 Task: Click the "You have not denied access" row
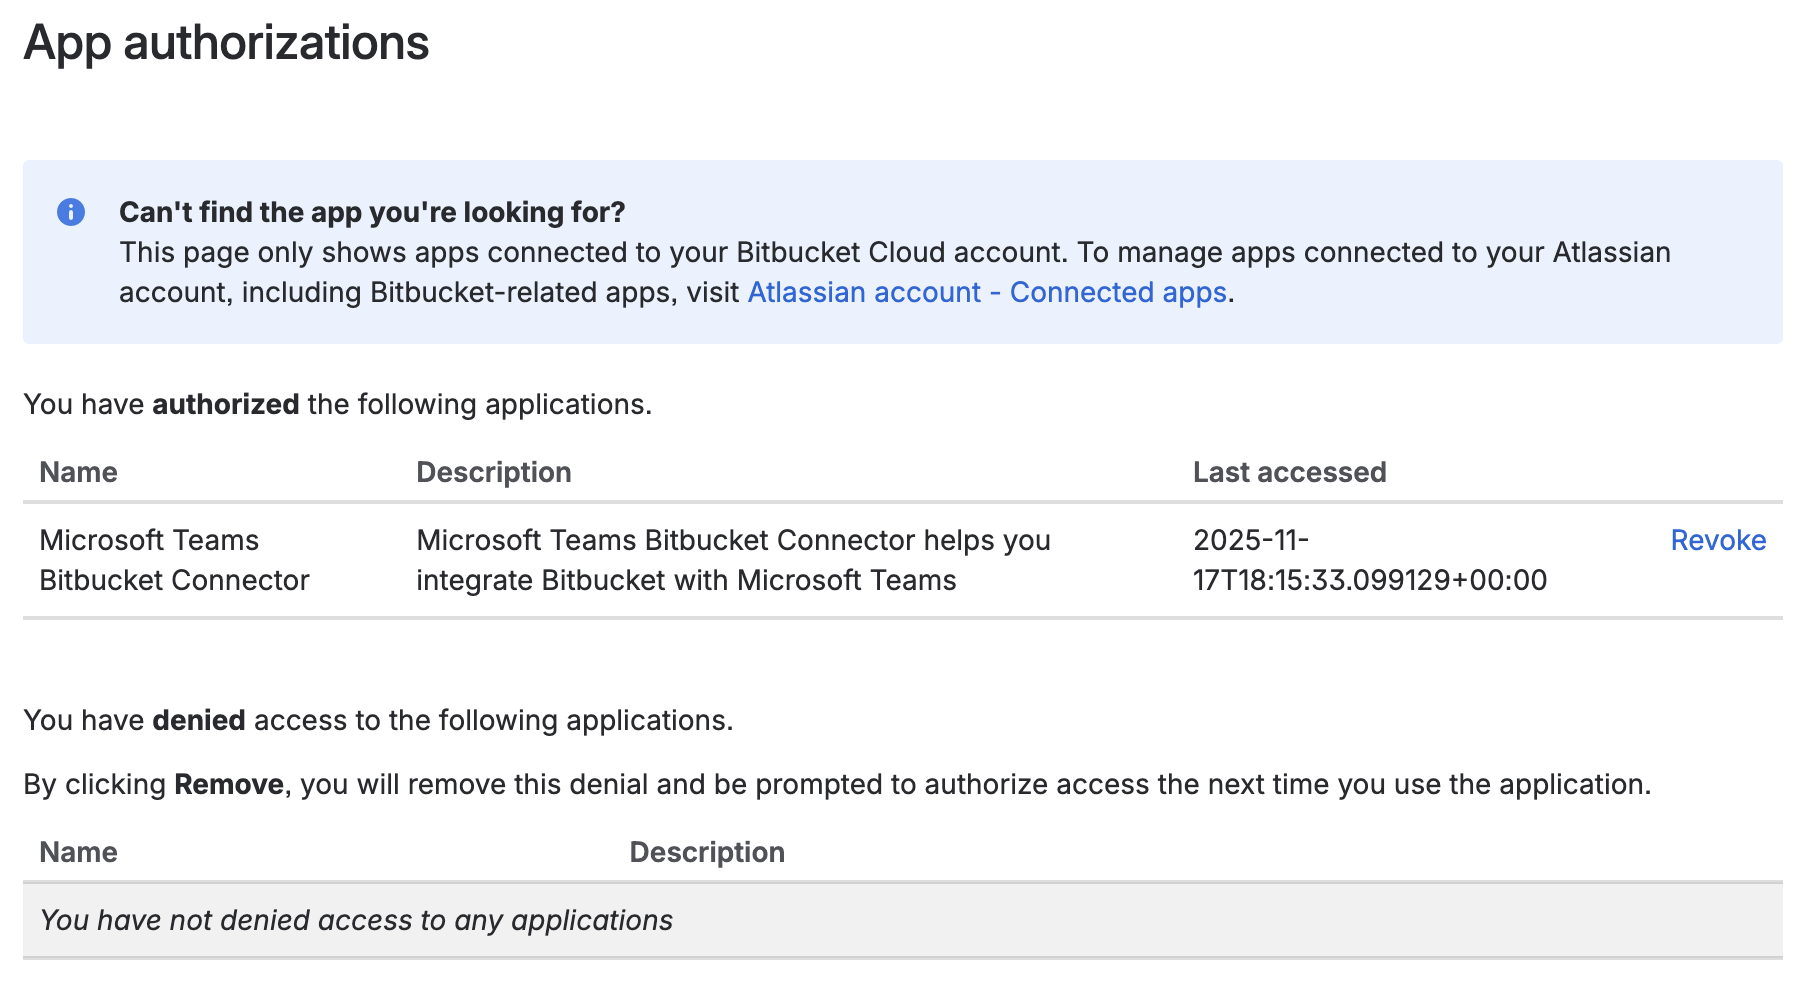pyautogui.click(x=356, y=920)
